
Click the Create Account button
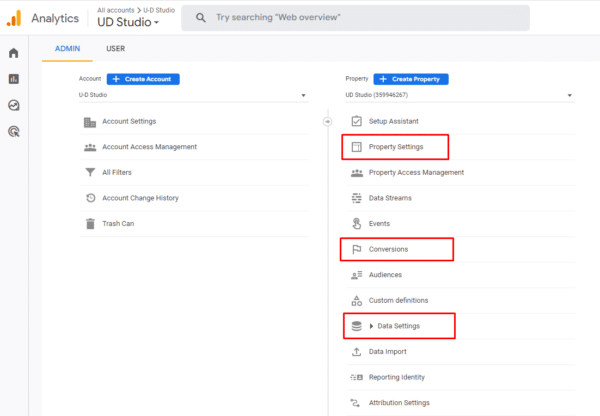[x=143, y=79]
